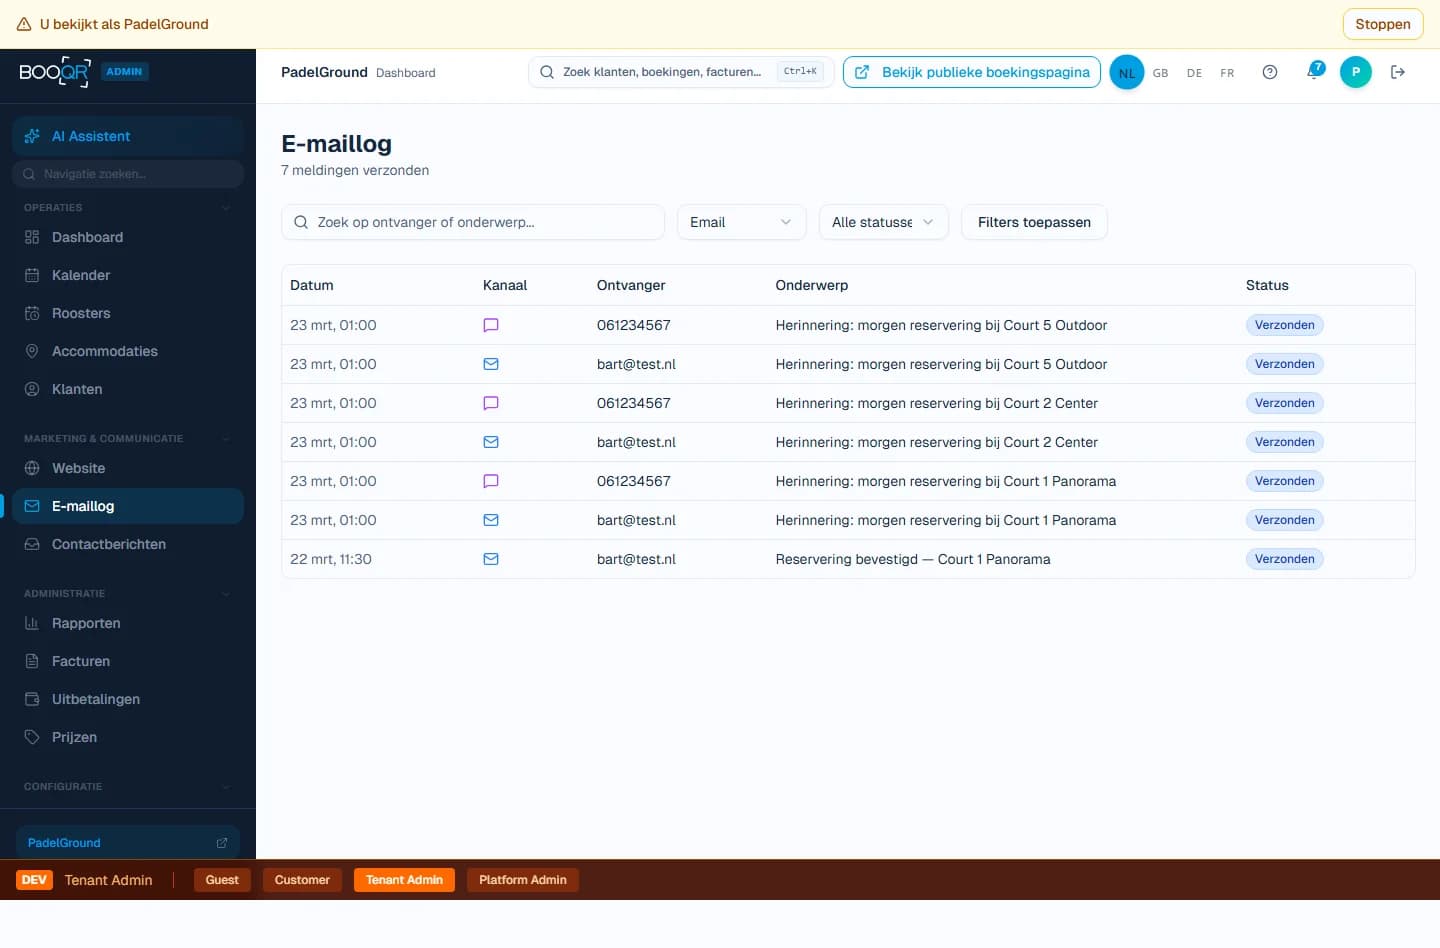Click the recipient or subject search field
This screenshot has height=948, width=1440.
pyautogui.click(x=473, y=222)
